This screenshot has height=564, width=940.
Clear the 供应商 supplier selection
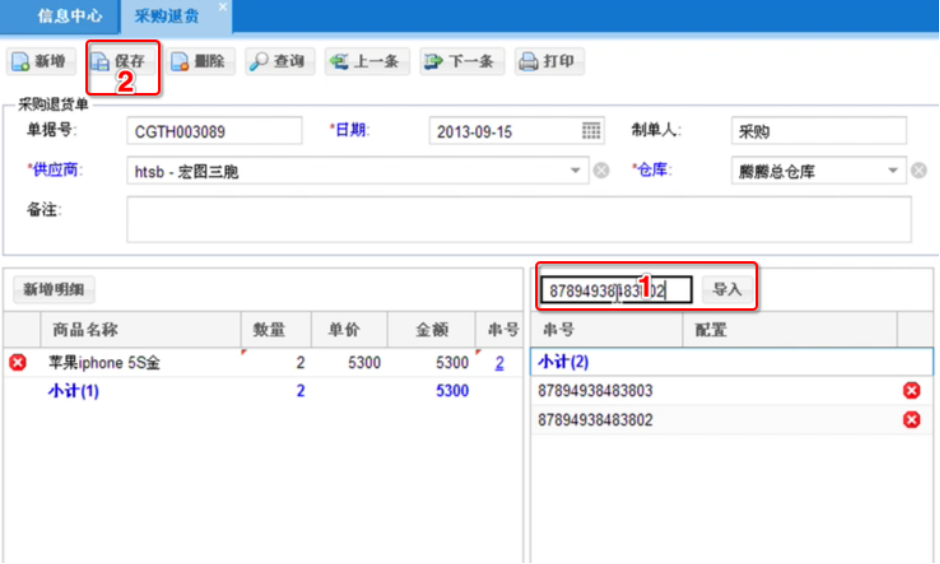click(601, 171)
